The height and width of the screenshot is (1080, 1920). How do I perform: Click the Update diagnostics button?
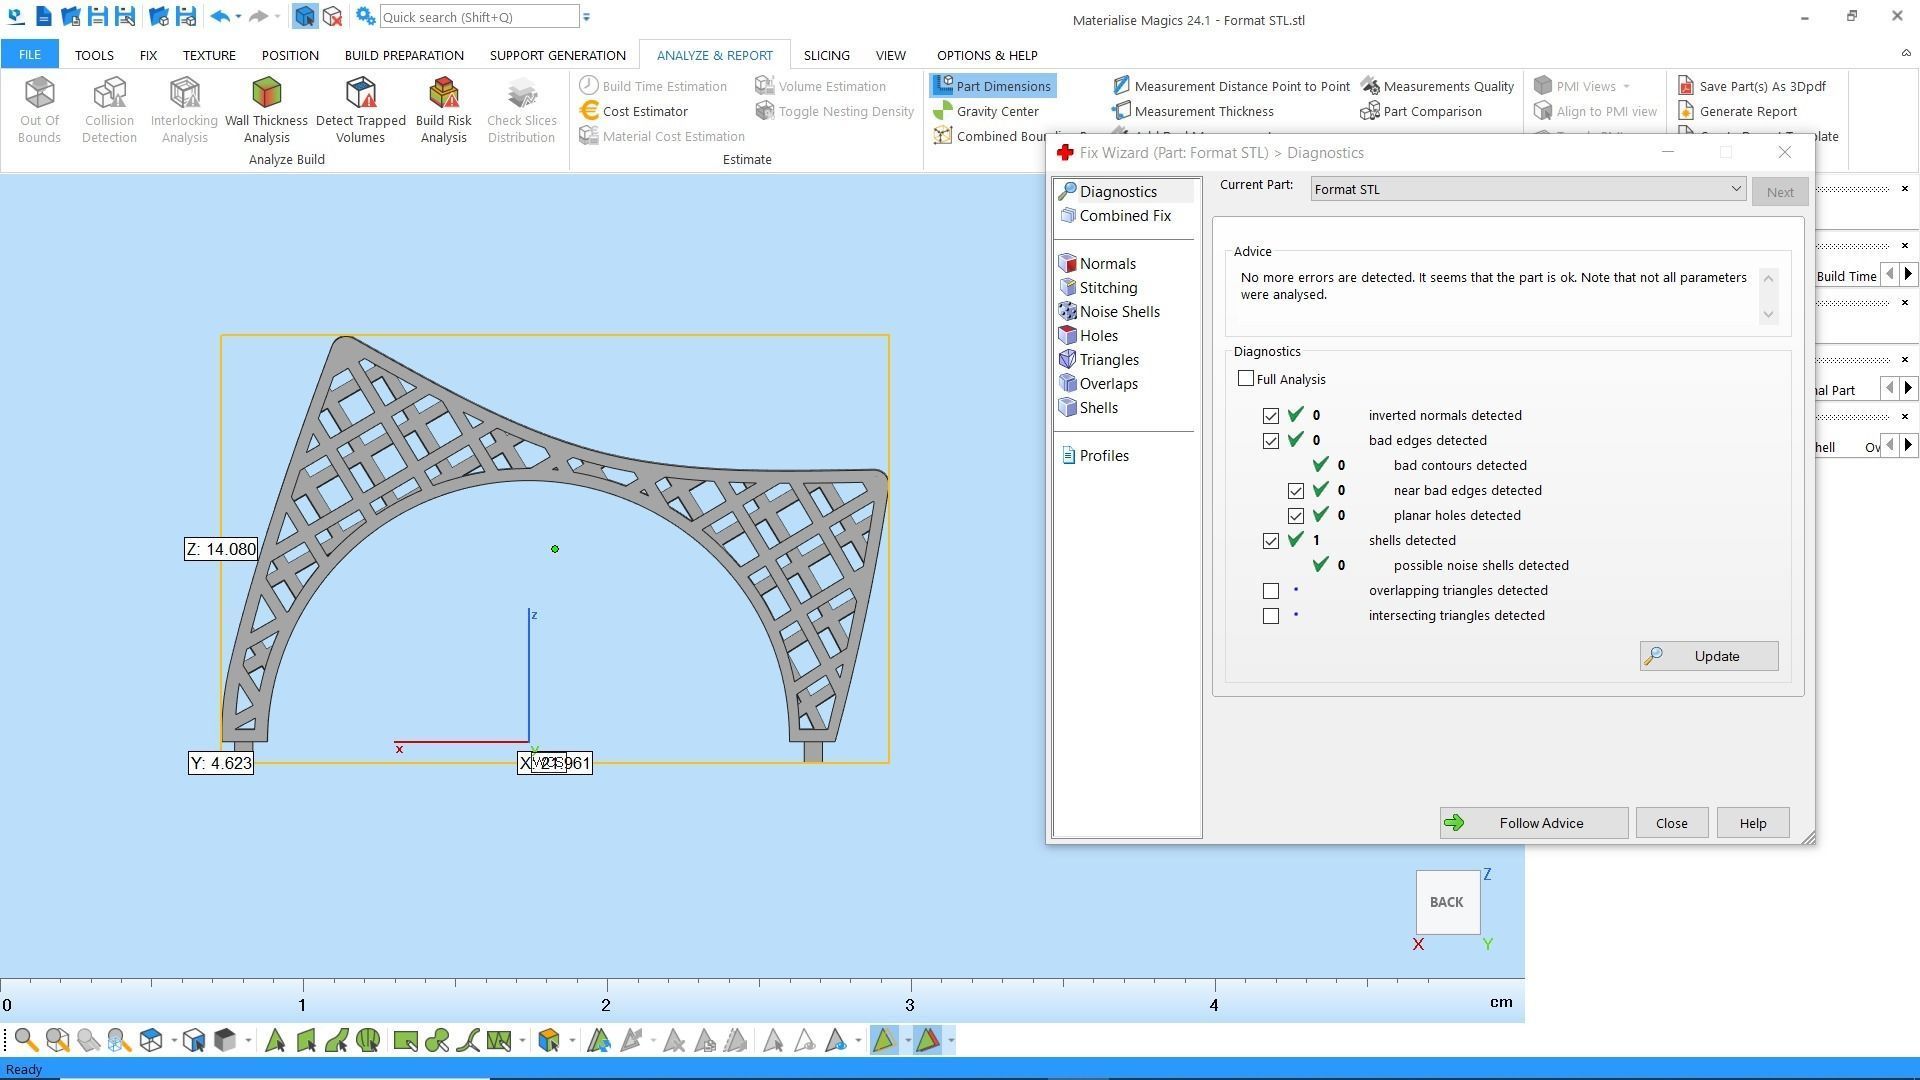coord(1708,656)
